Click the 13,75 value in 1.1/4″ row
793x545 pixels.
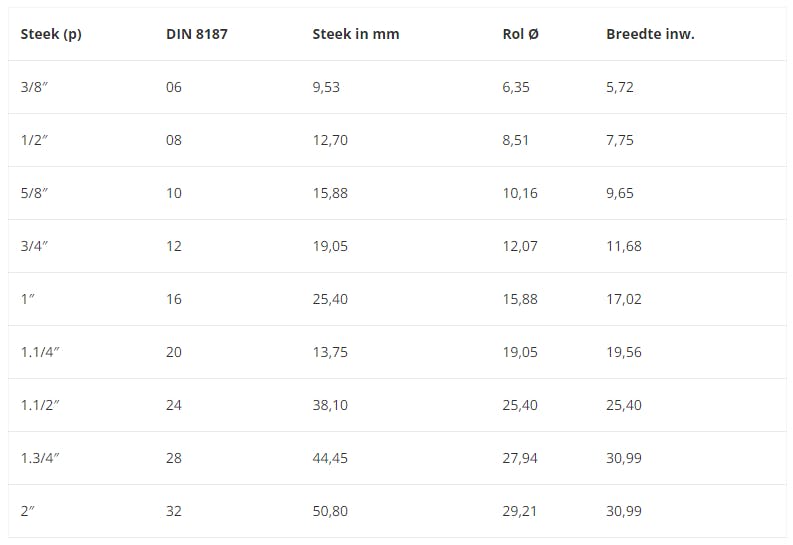coord(330,352)
